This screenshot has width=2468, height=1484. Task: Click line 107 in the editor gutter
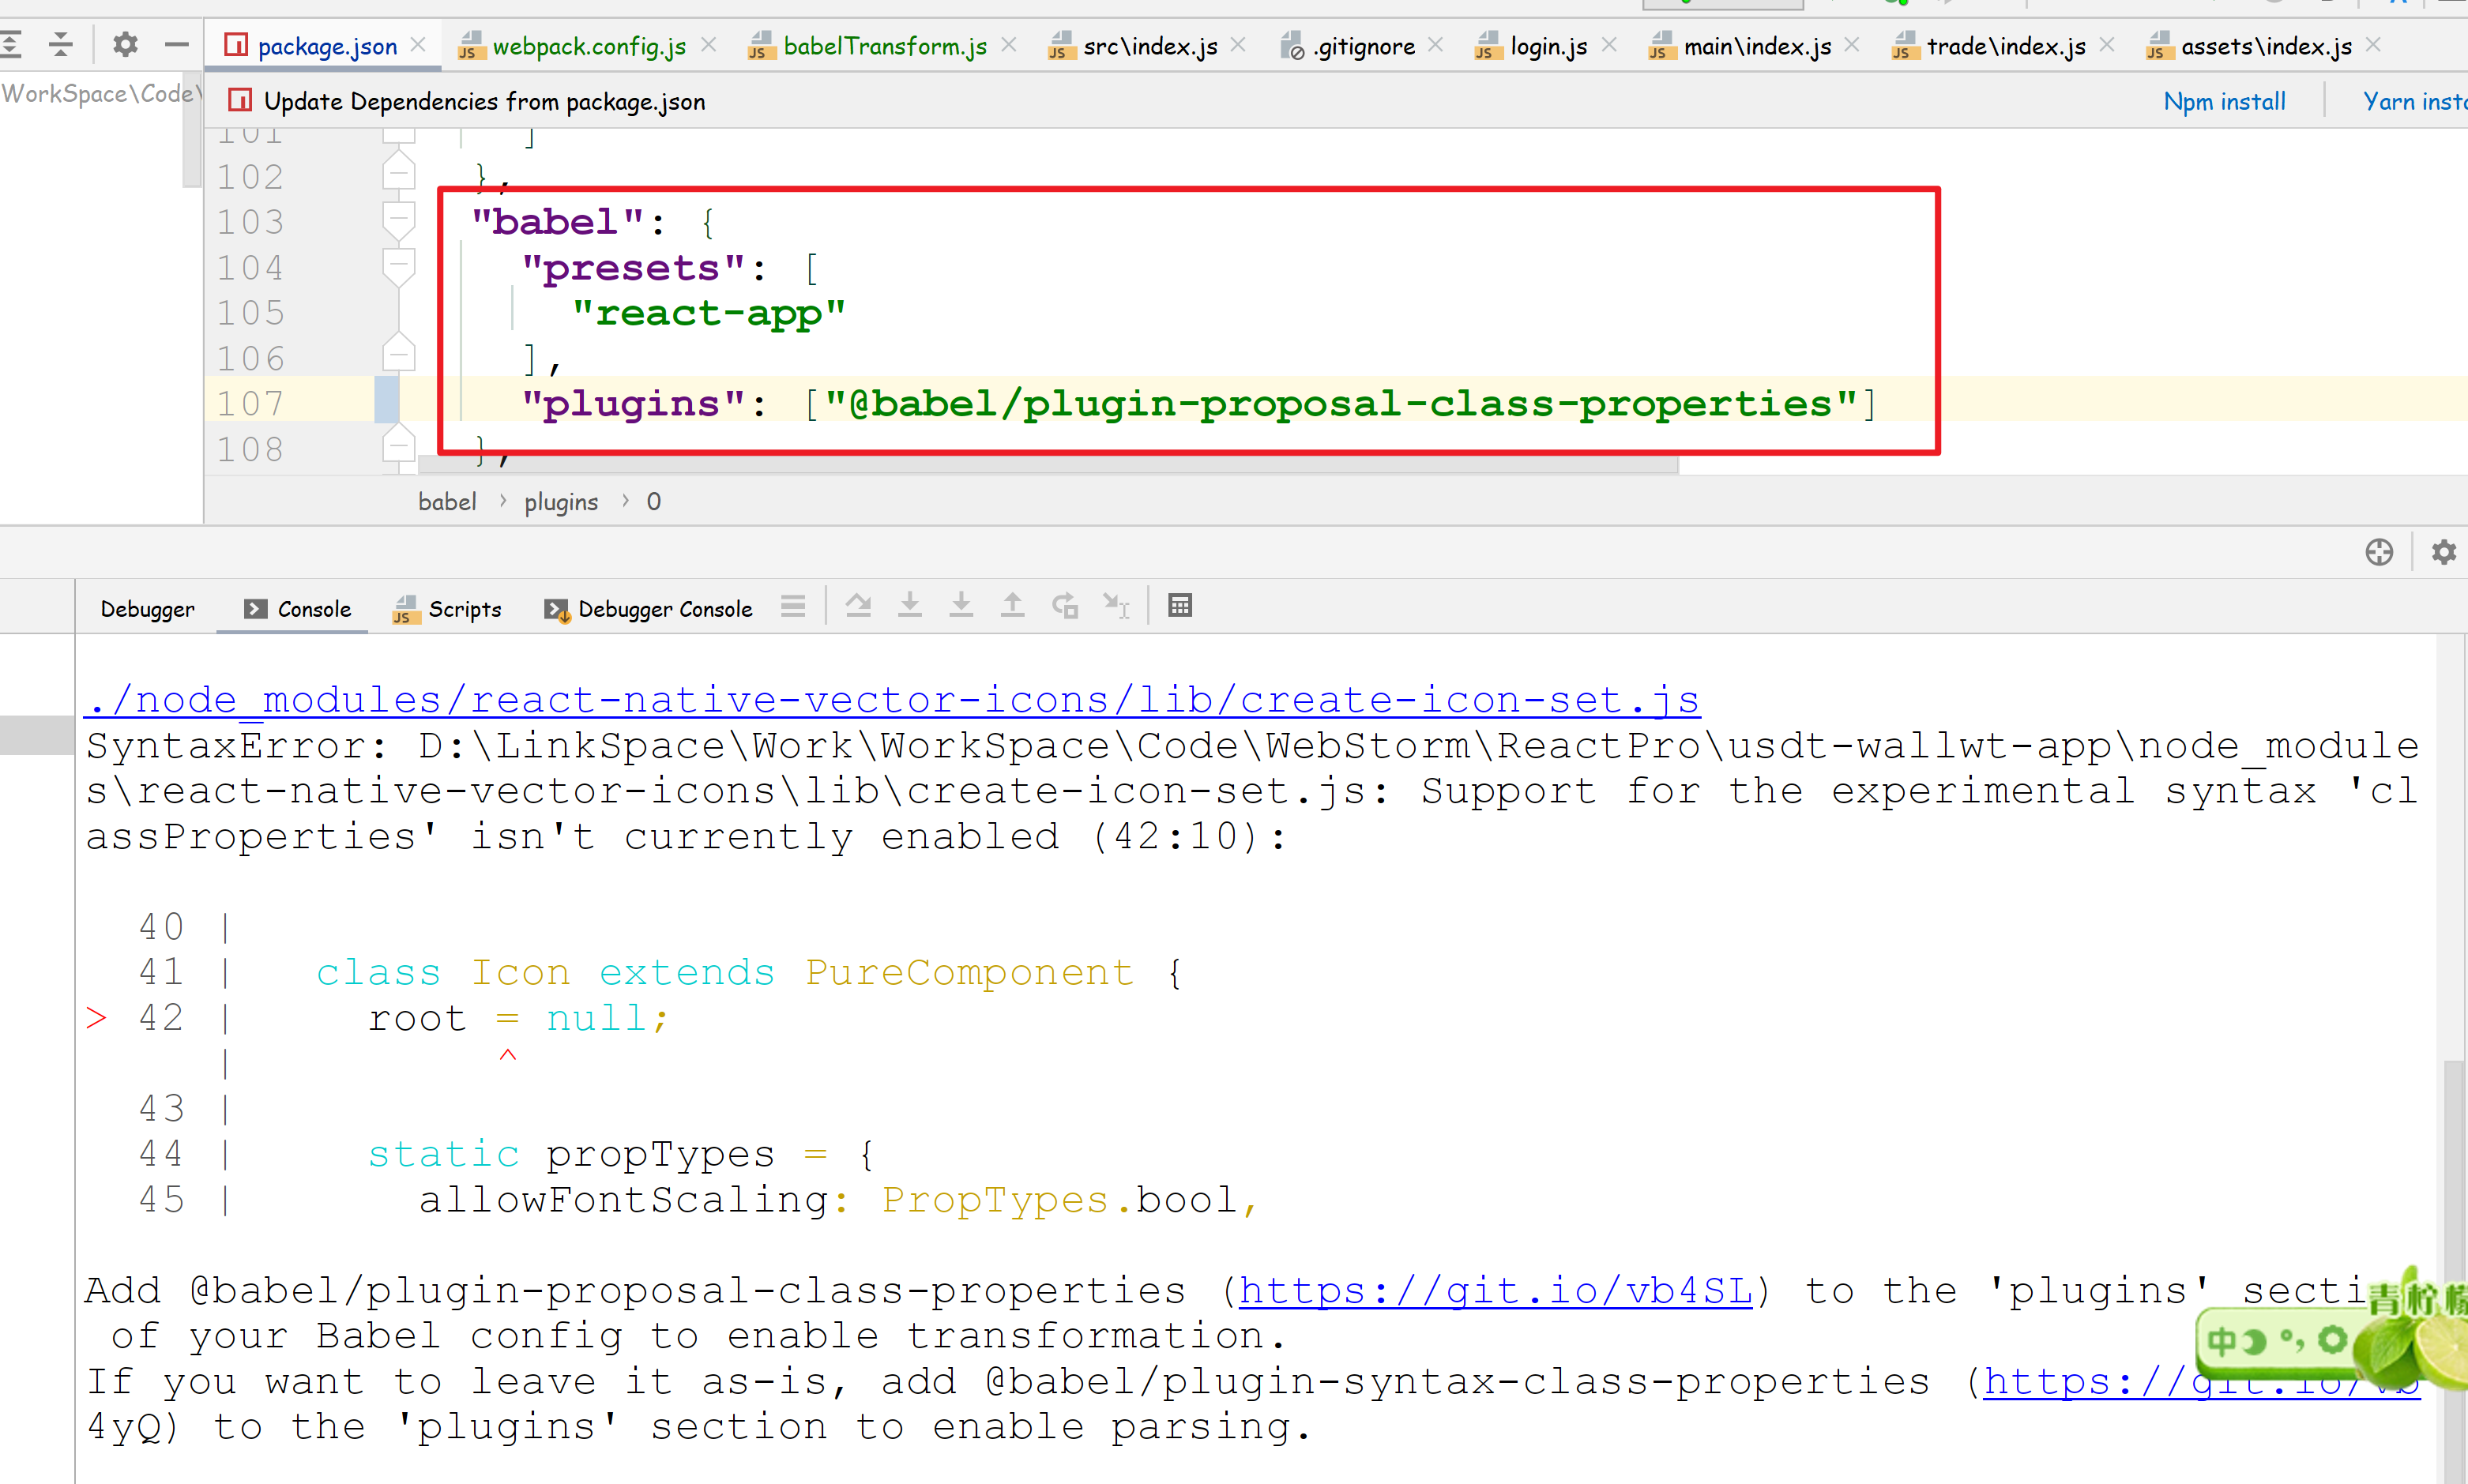coord(250,402)
